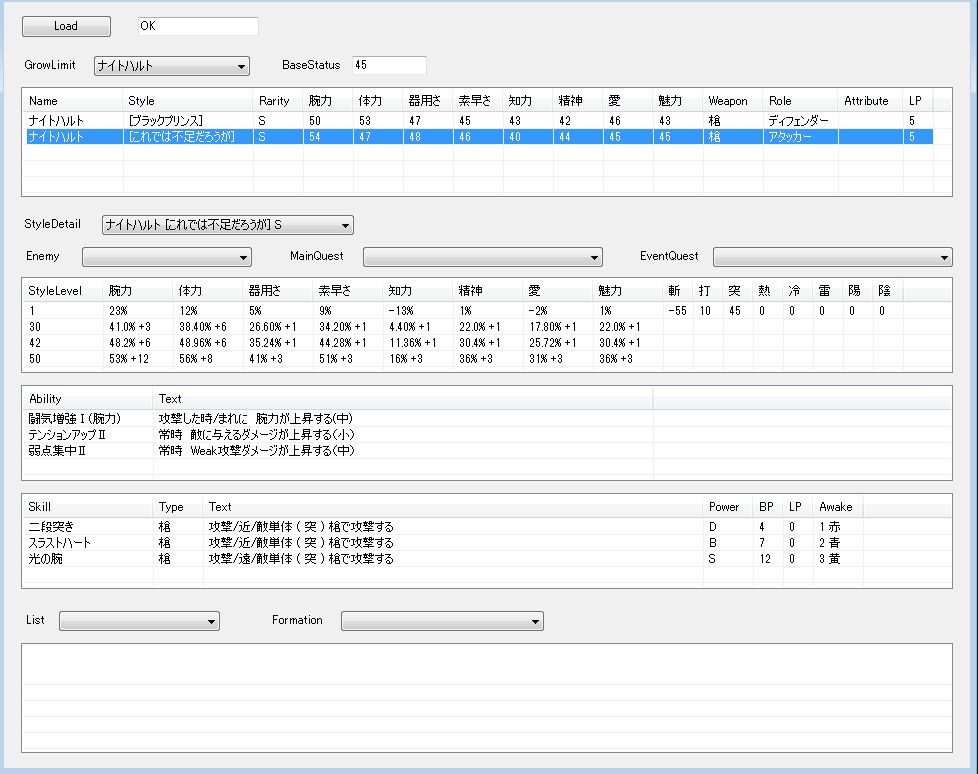The width and height of the screenshot is (978, 774).
Task: Open the GrowLimit dropdown
Action: pos(172,66)
